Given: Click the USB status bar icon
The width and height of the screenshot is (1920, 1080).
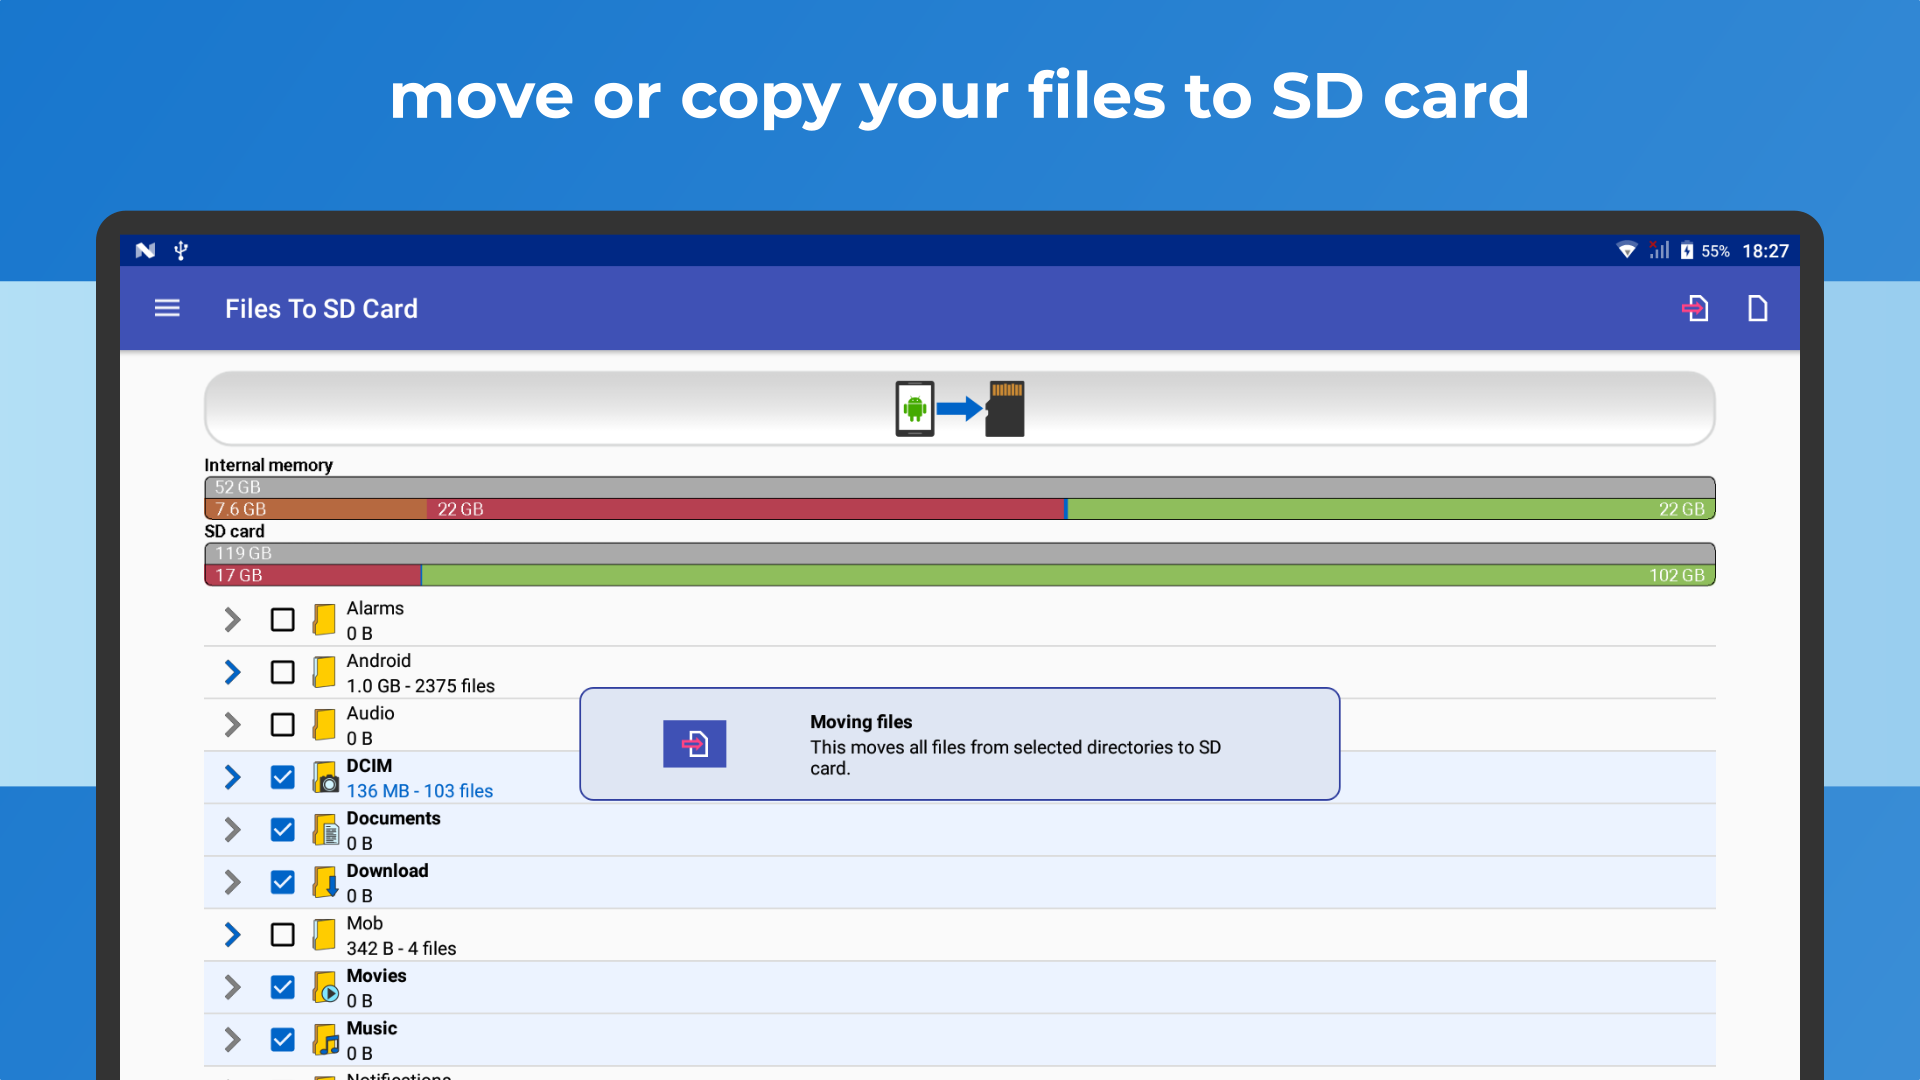Looking at the screenshot, I should click(x=181, y=250).
